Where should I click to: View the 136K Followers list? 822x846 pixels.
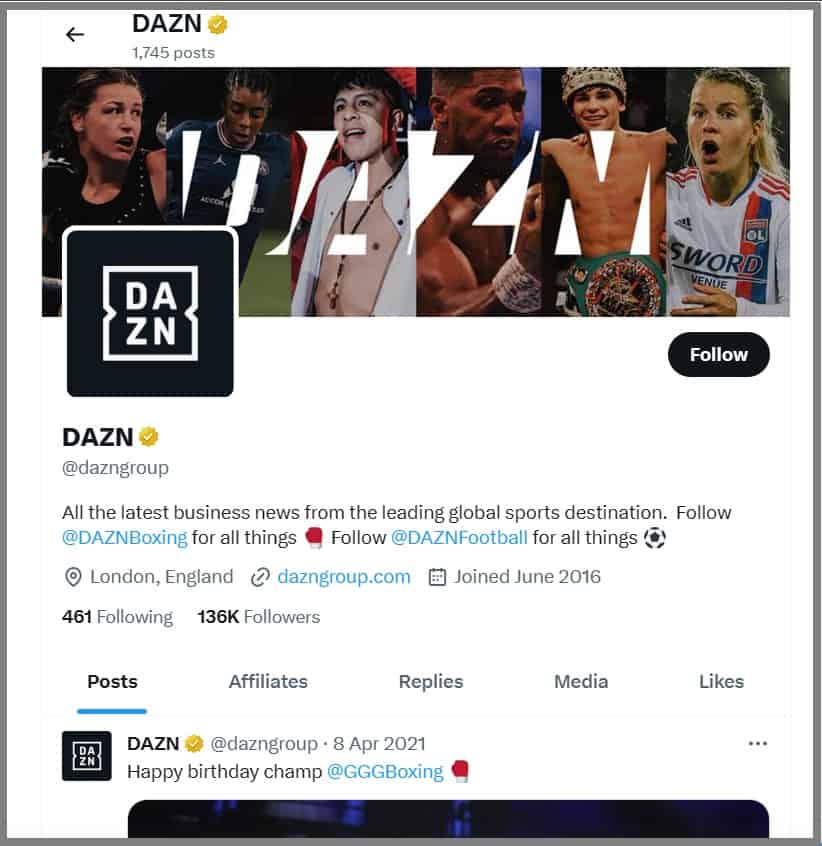(259, 617)
